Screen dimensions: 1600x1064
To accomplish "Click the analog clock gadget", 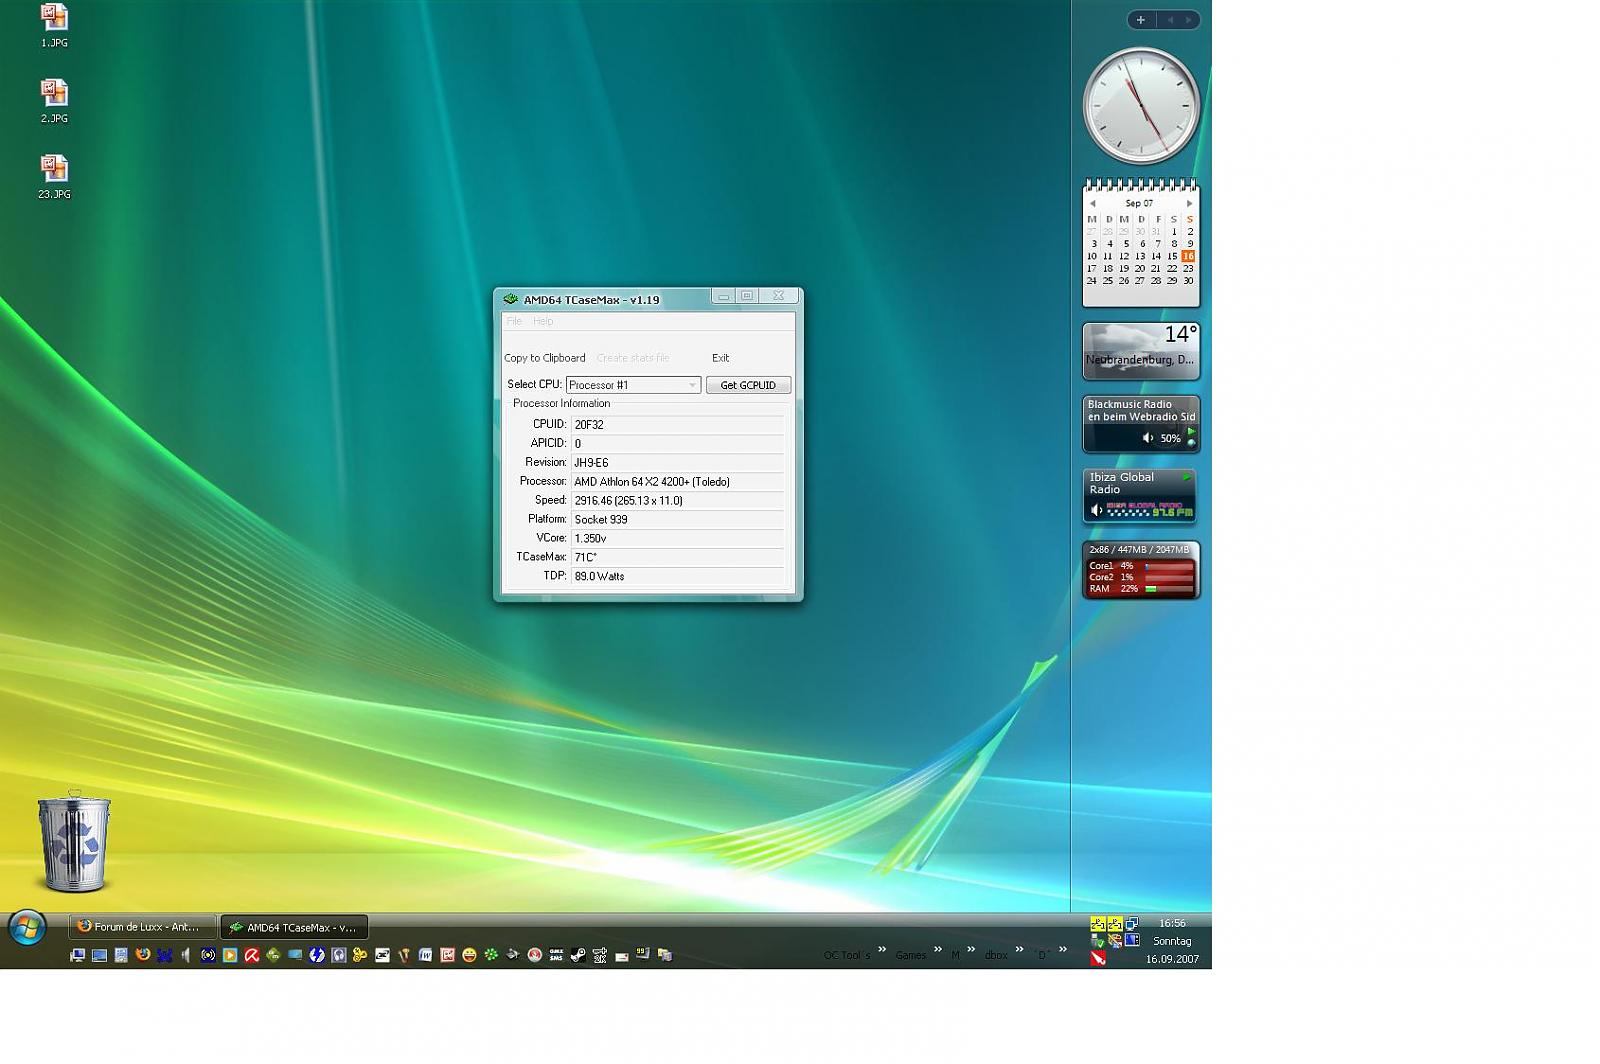I will tap(1141, 106).
